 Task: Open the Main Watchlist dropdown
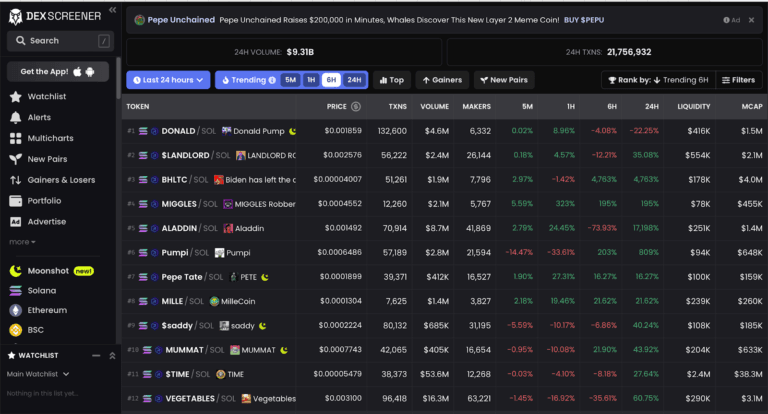pos(38,374)
